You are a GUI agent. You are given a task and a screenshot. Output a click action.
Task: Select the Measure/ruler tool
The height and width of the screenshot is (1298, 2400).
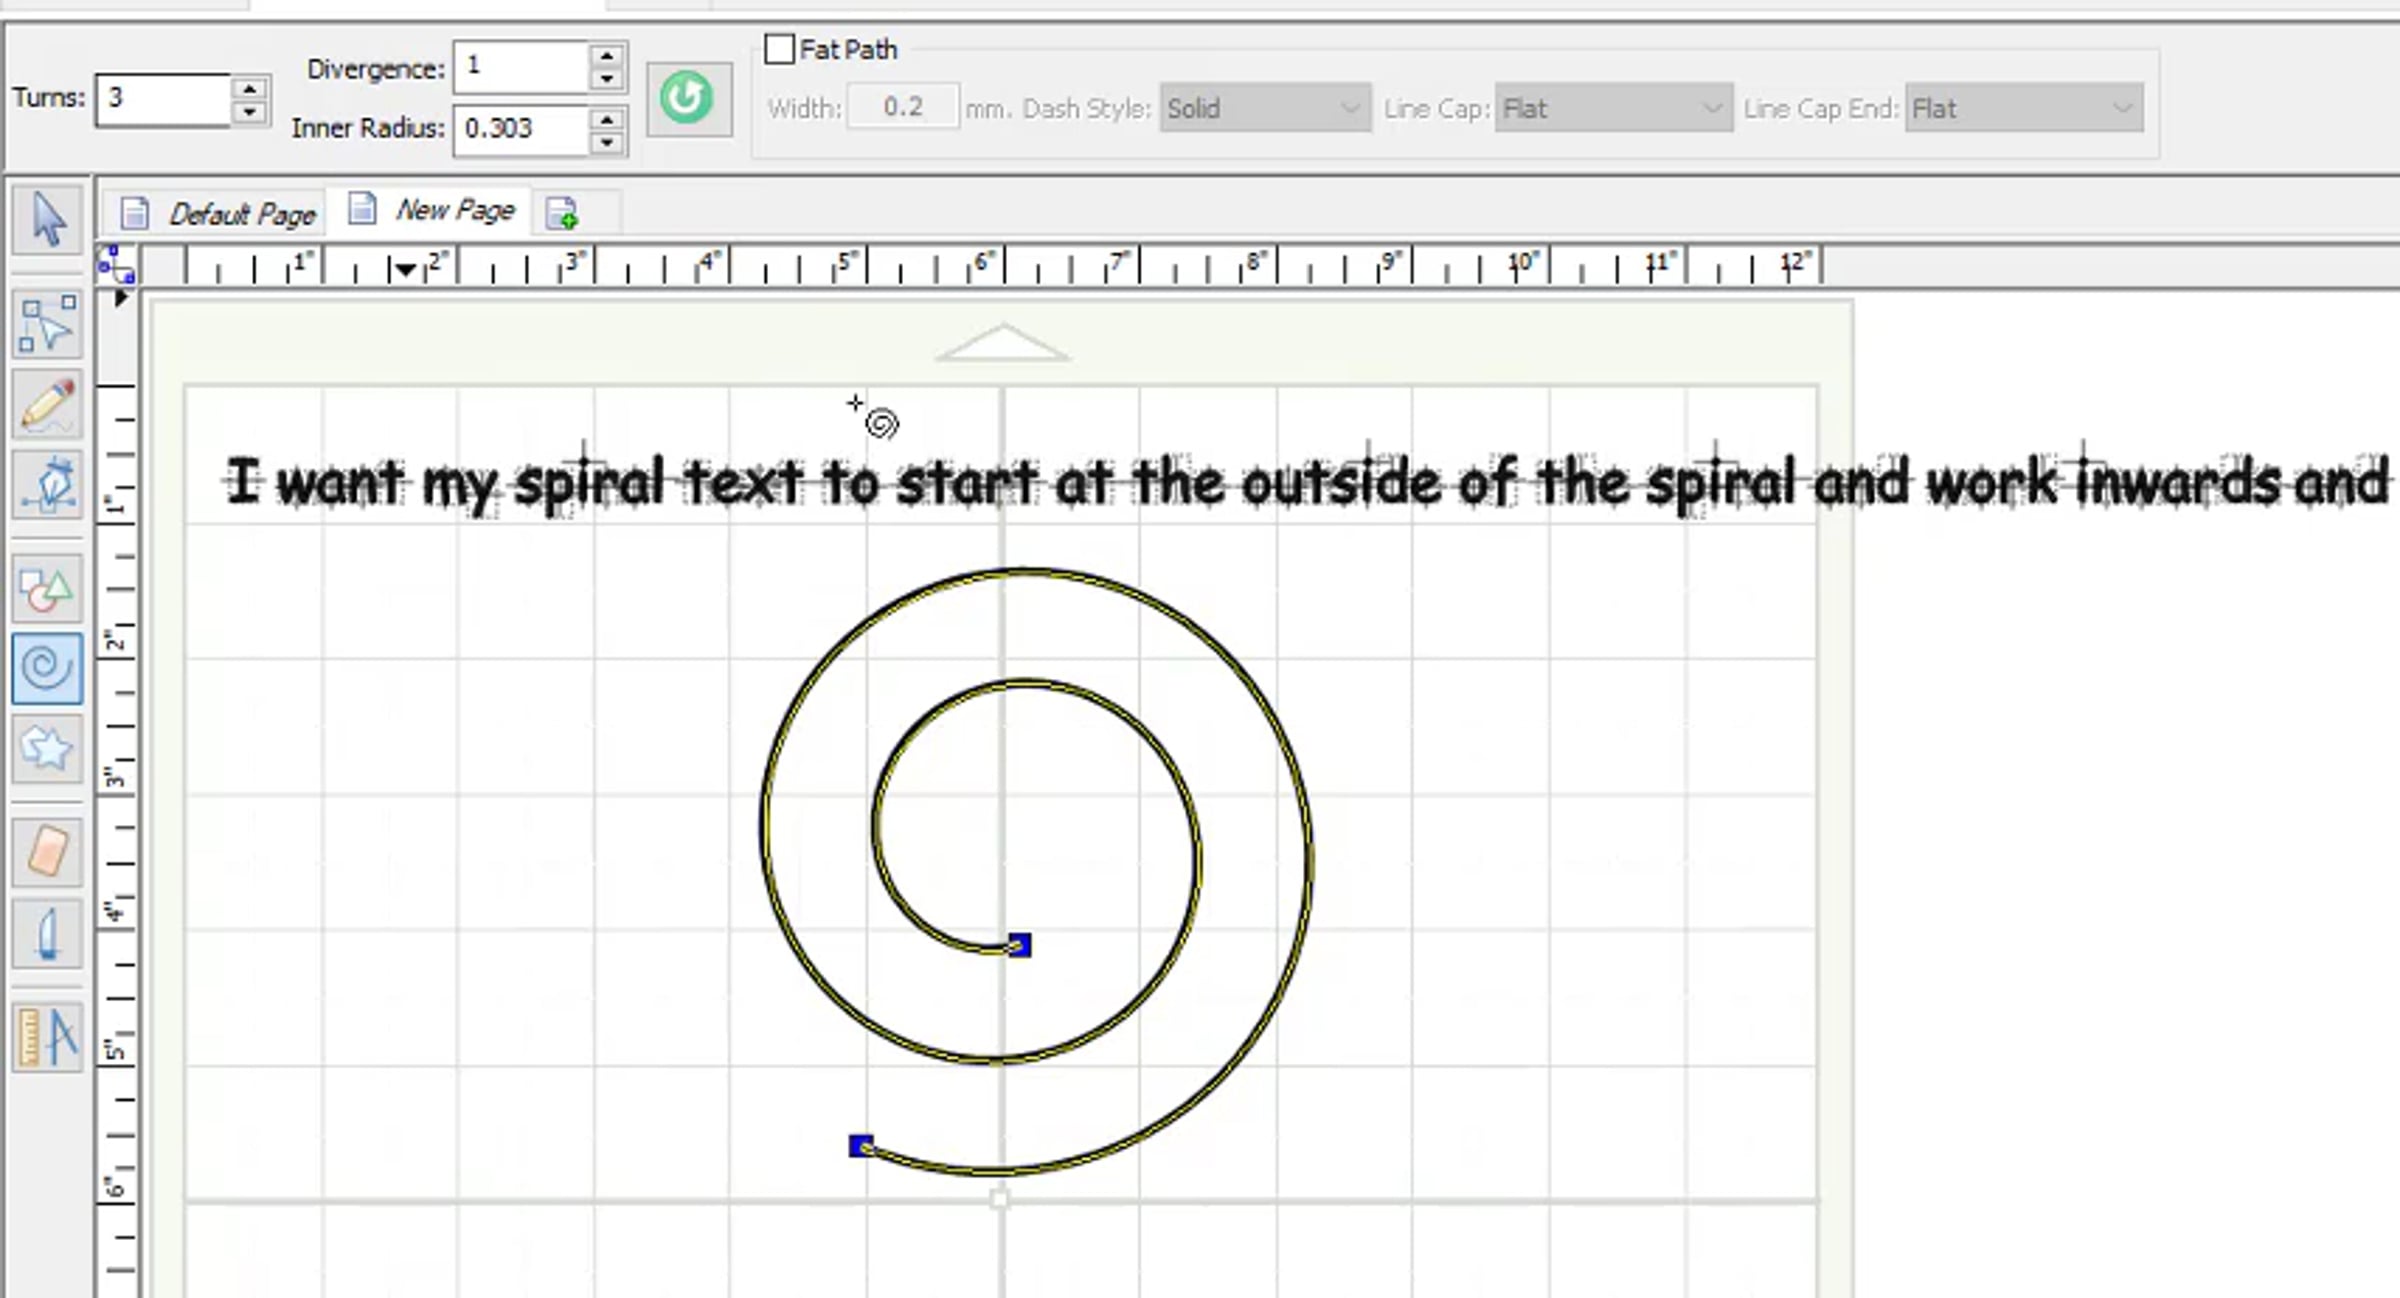(48, 1037)
